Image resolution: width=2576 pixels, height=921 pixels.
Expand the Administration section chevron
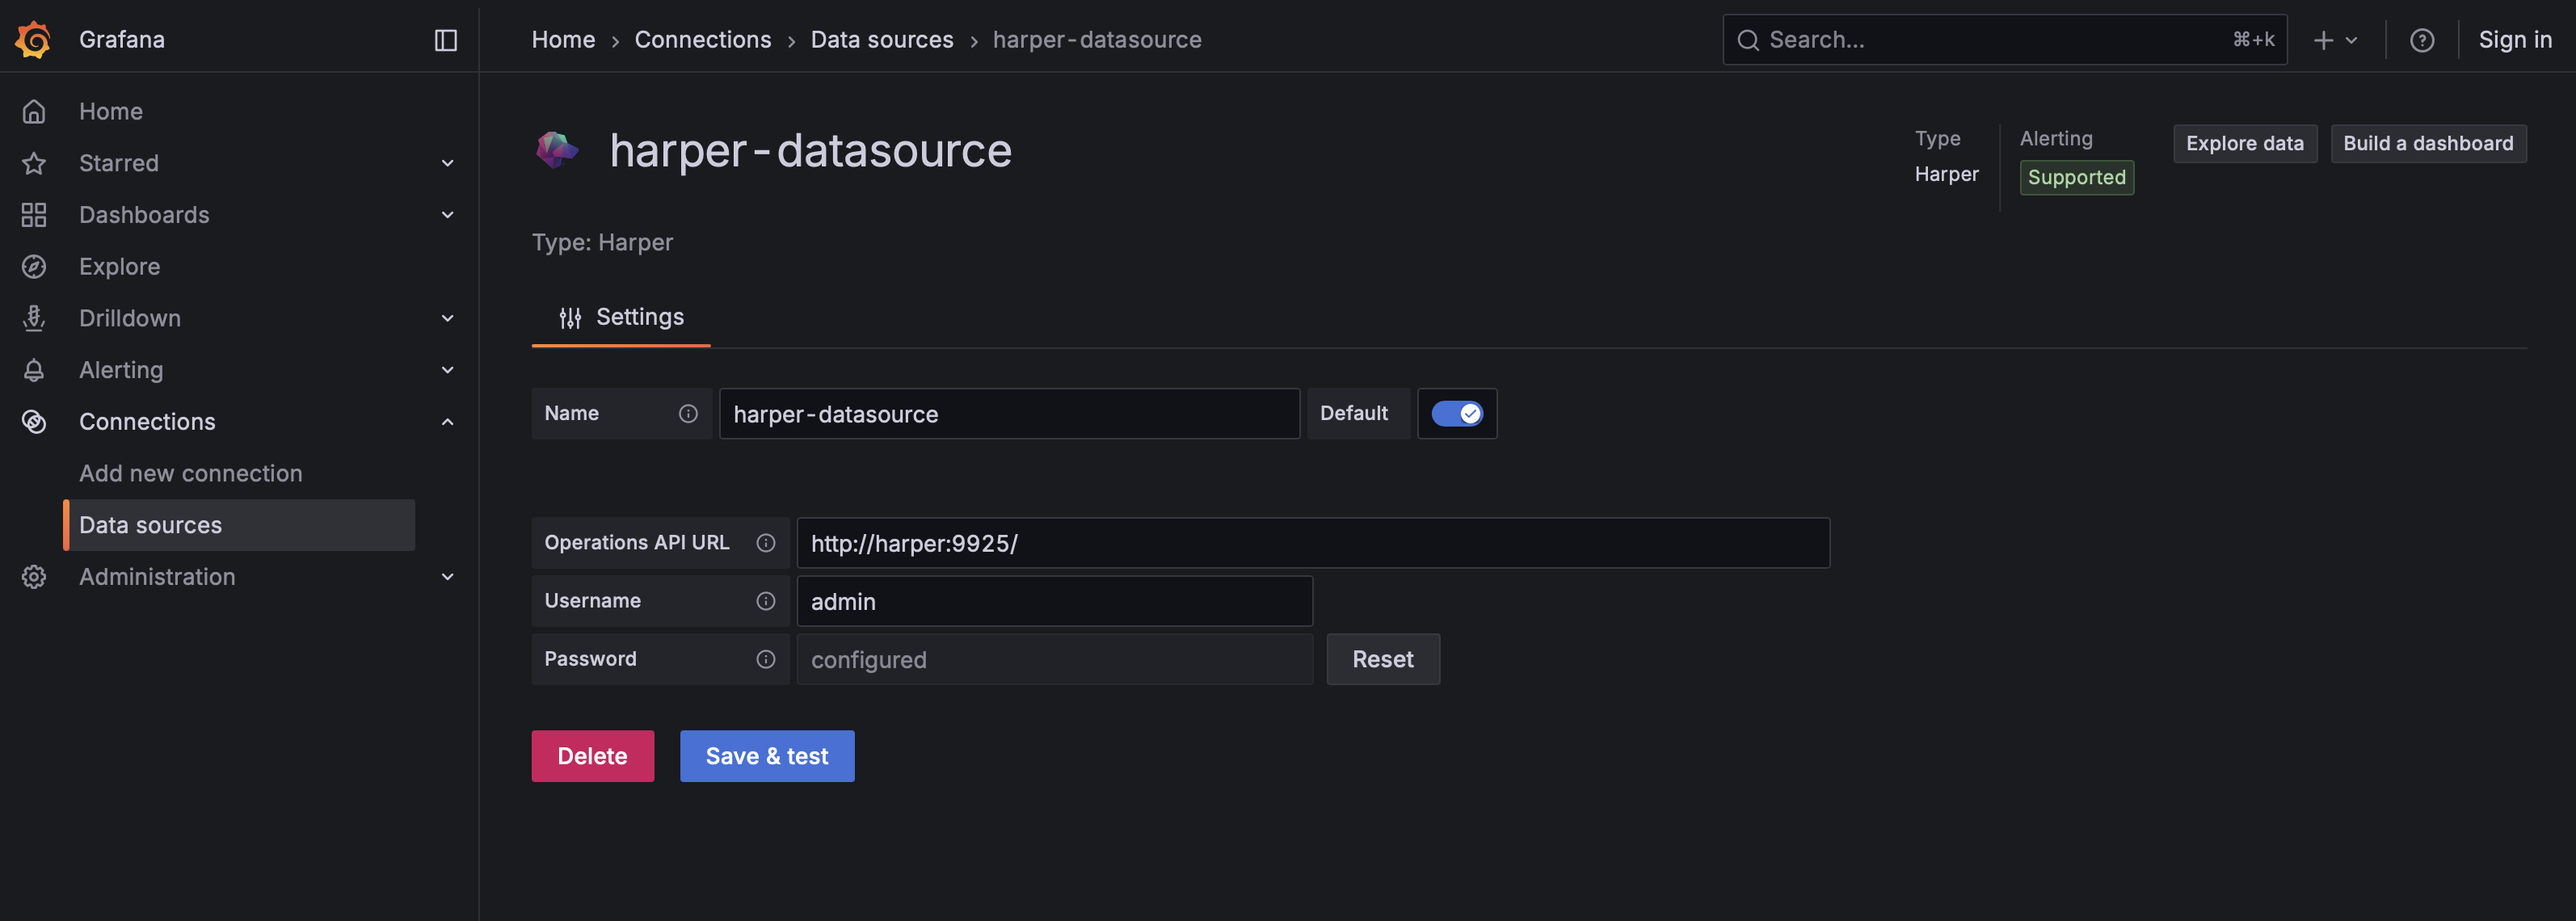point(448,577)
